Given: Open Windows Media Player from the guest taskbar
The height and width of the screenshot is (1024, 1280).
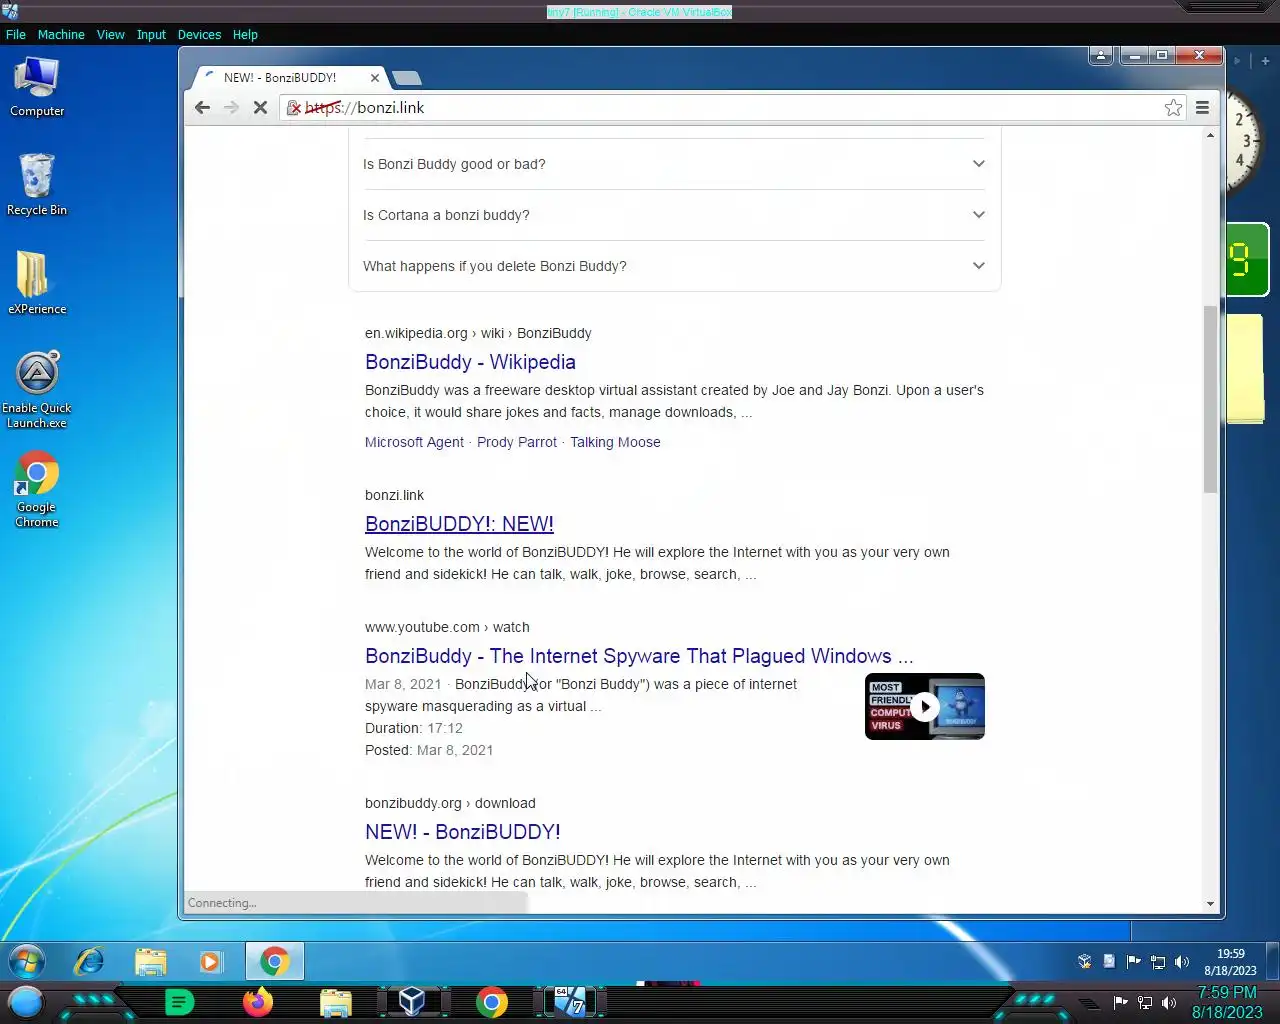Looking at the screenshot, I should (x=211, y=962).
